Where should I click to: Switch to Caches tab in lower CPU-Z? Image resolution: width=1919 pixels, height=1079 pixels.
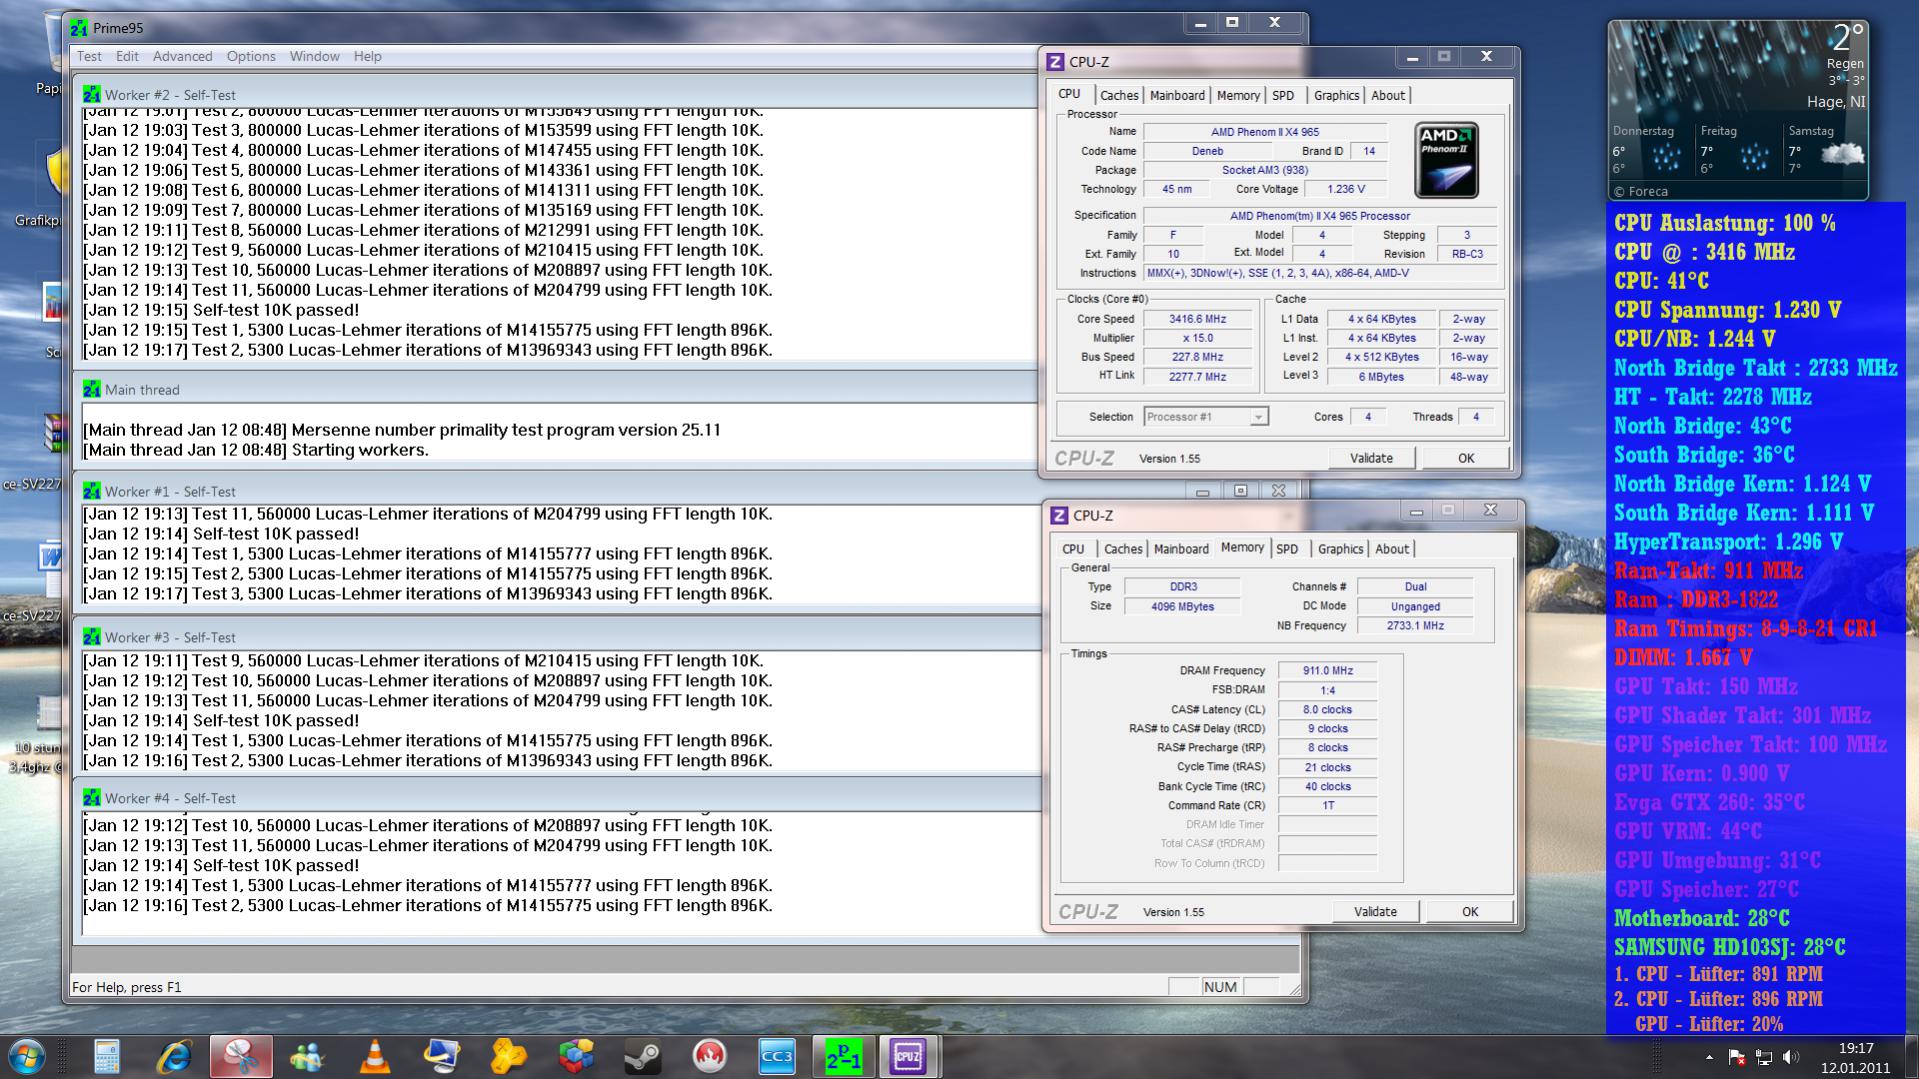point(1123,549)
